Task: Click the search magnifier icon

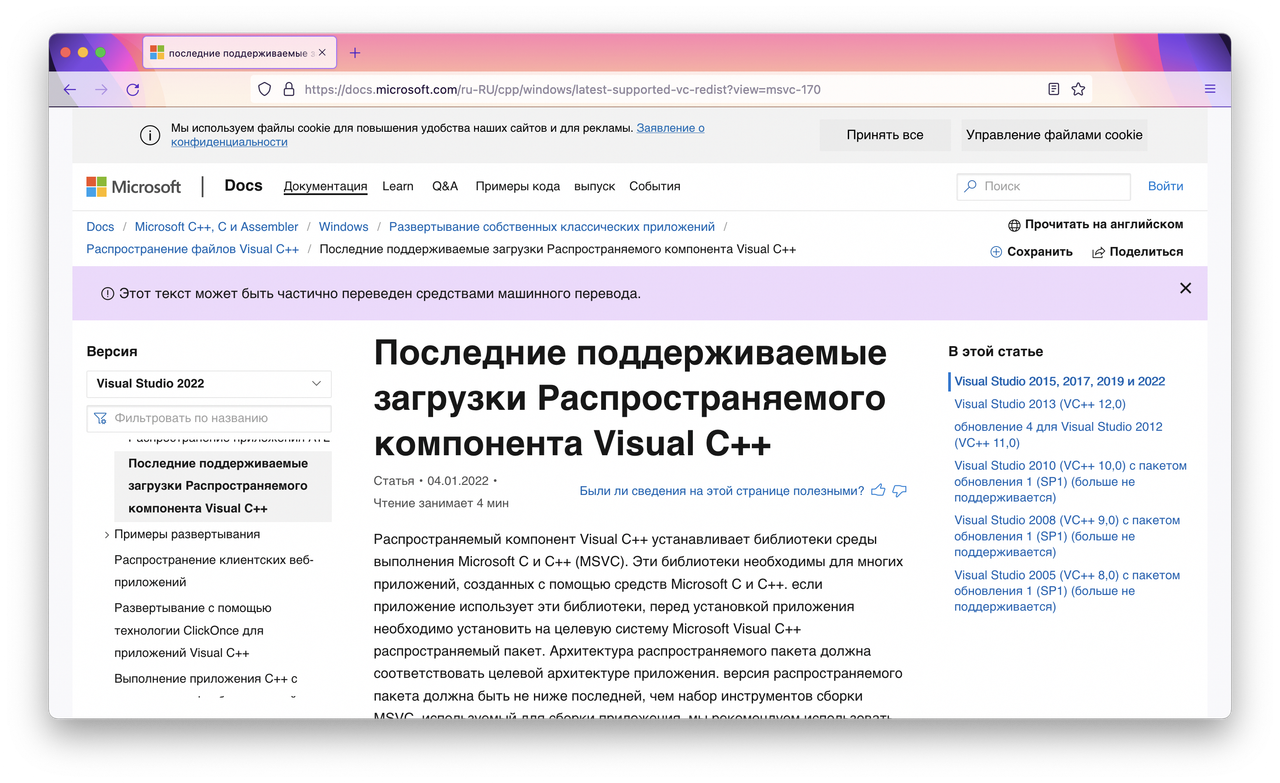Action: [970, 186]
